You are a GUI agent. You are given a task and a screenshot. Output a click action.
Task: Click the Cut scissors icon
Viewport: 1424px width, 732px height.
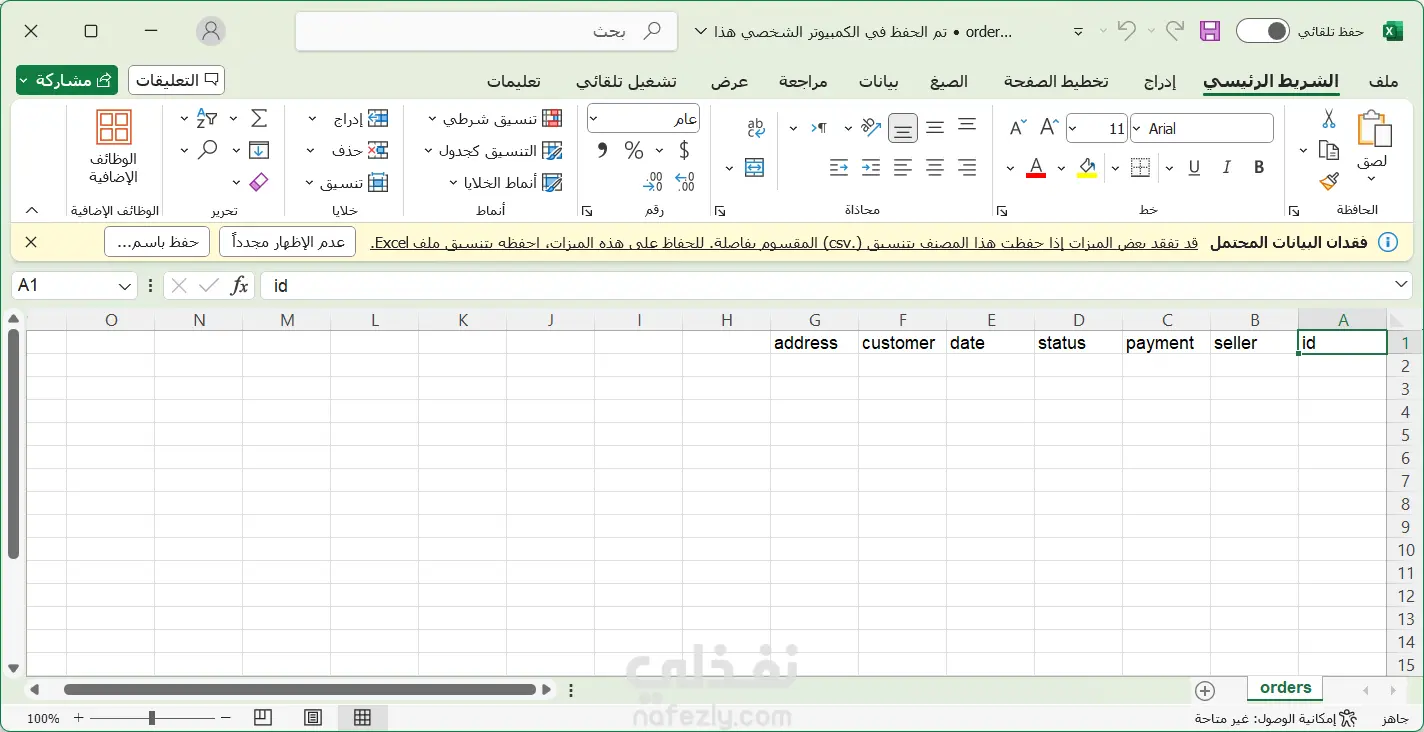1328,119
